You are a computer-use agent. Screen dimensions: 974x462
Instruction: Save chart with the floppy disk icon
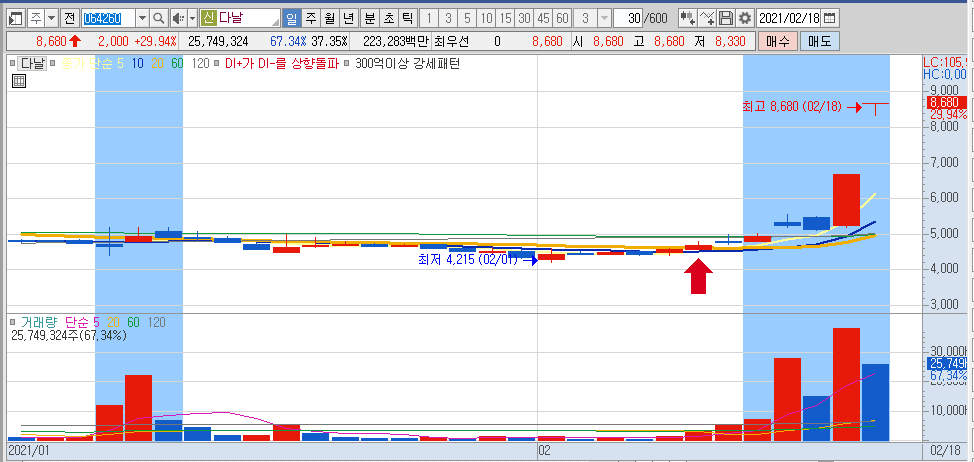point(726,19)
